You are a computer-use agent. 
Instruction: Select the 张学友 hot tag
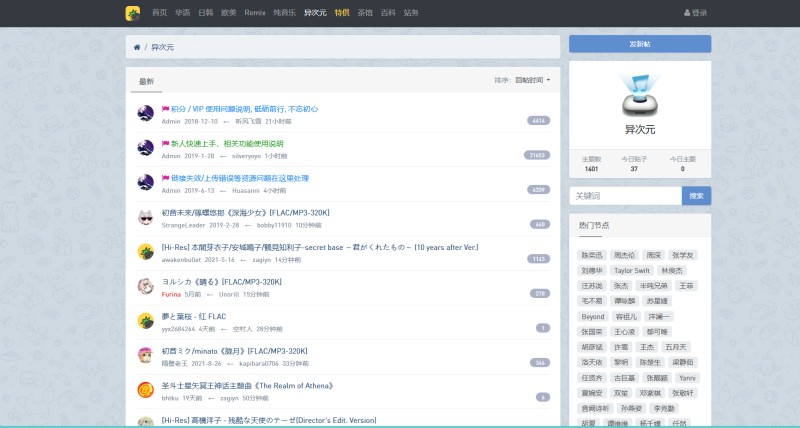tap(683, 255)
